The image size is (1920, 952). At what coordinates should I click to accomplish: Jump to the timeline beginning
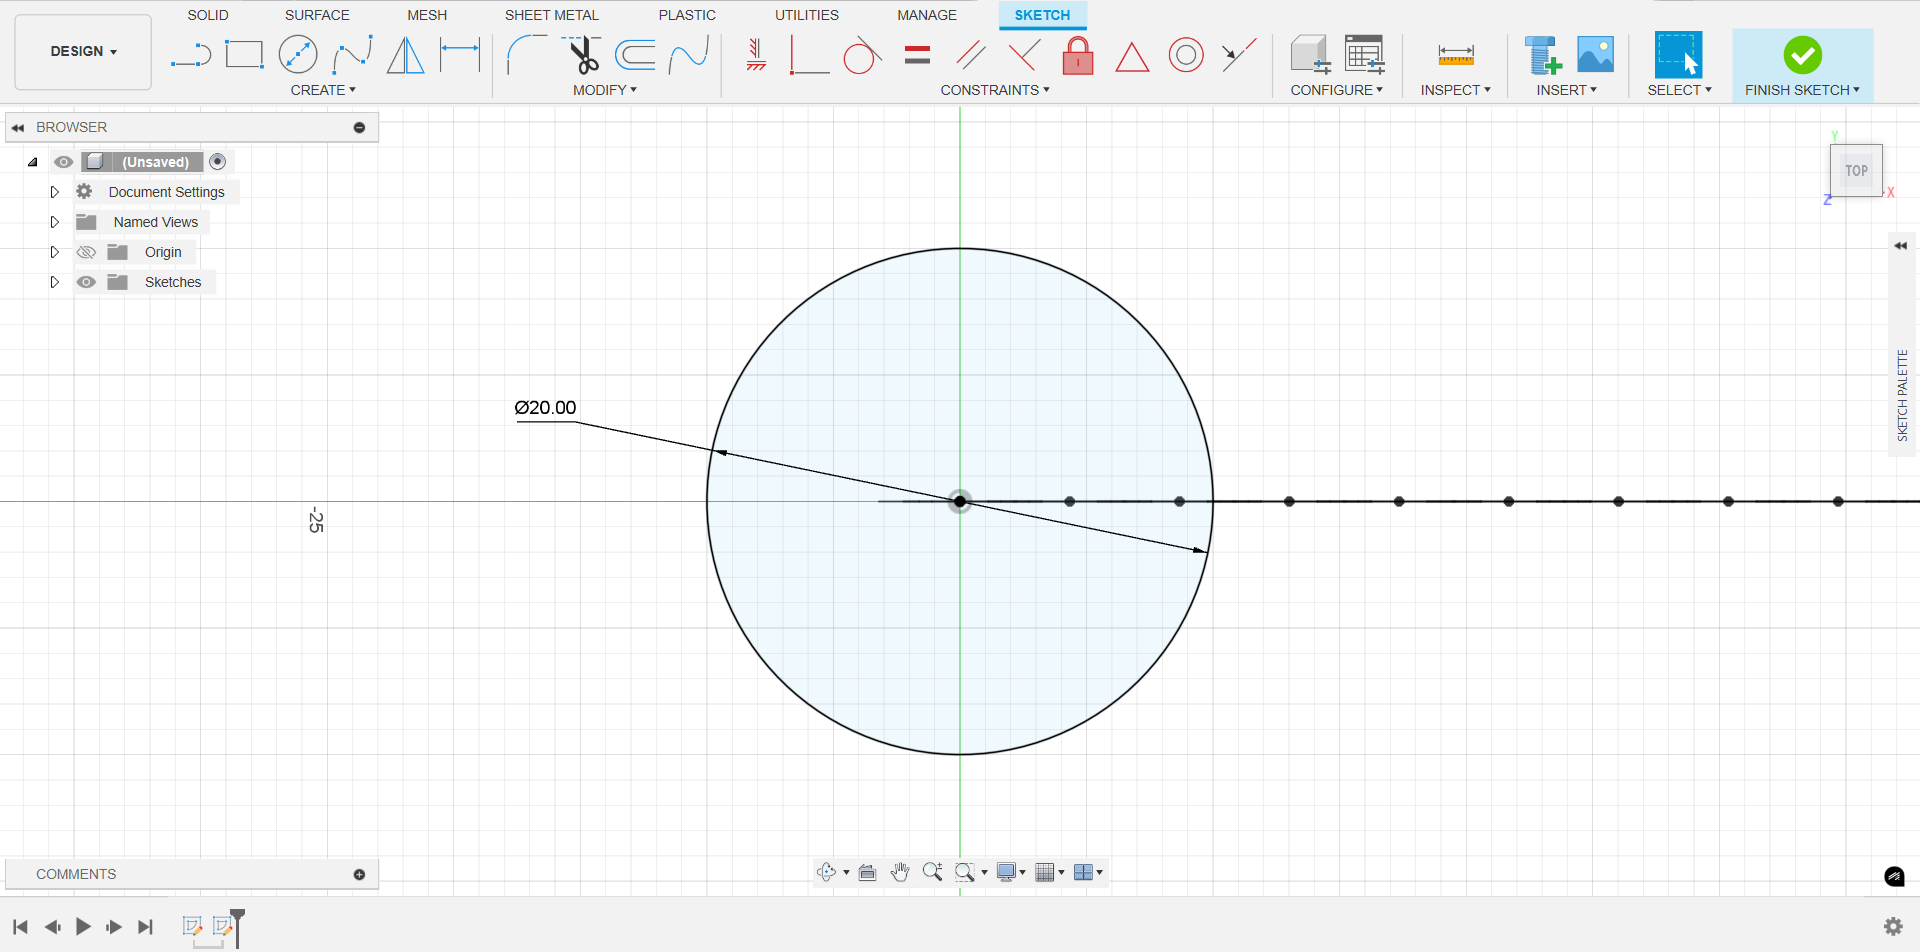tap(20, 926)
